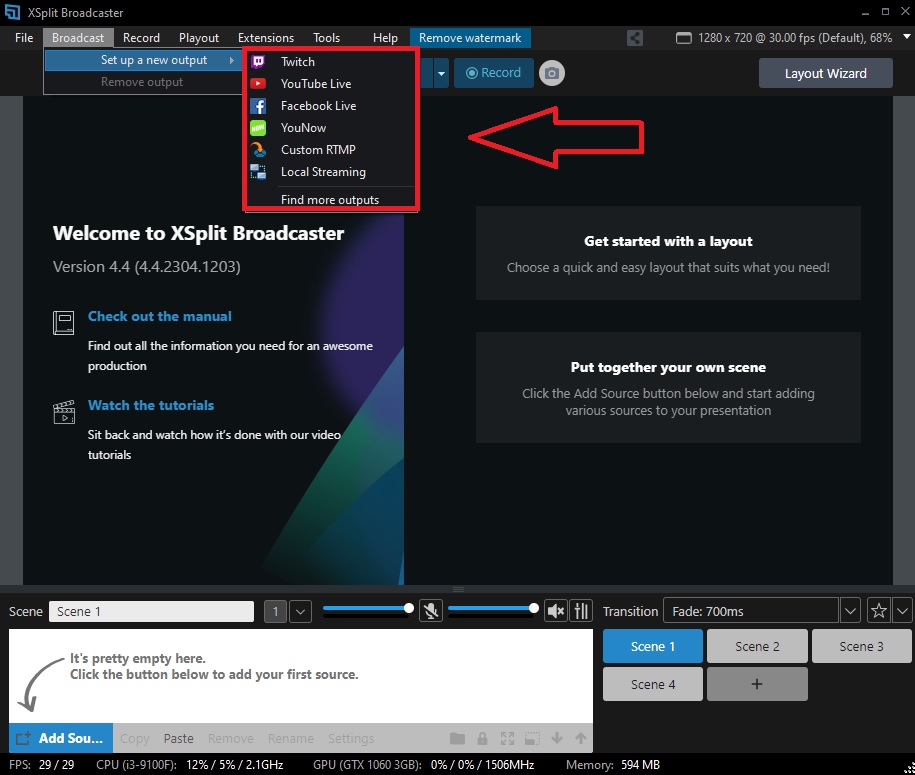Image resolution: width=915 pixels, height=775 pixels.
Task: Edit the Scene 1 name field
Action: point(151,612)
